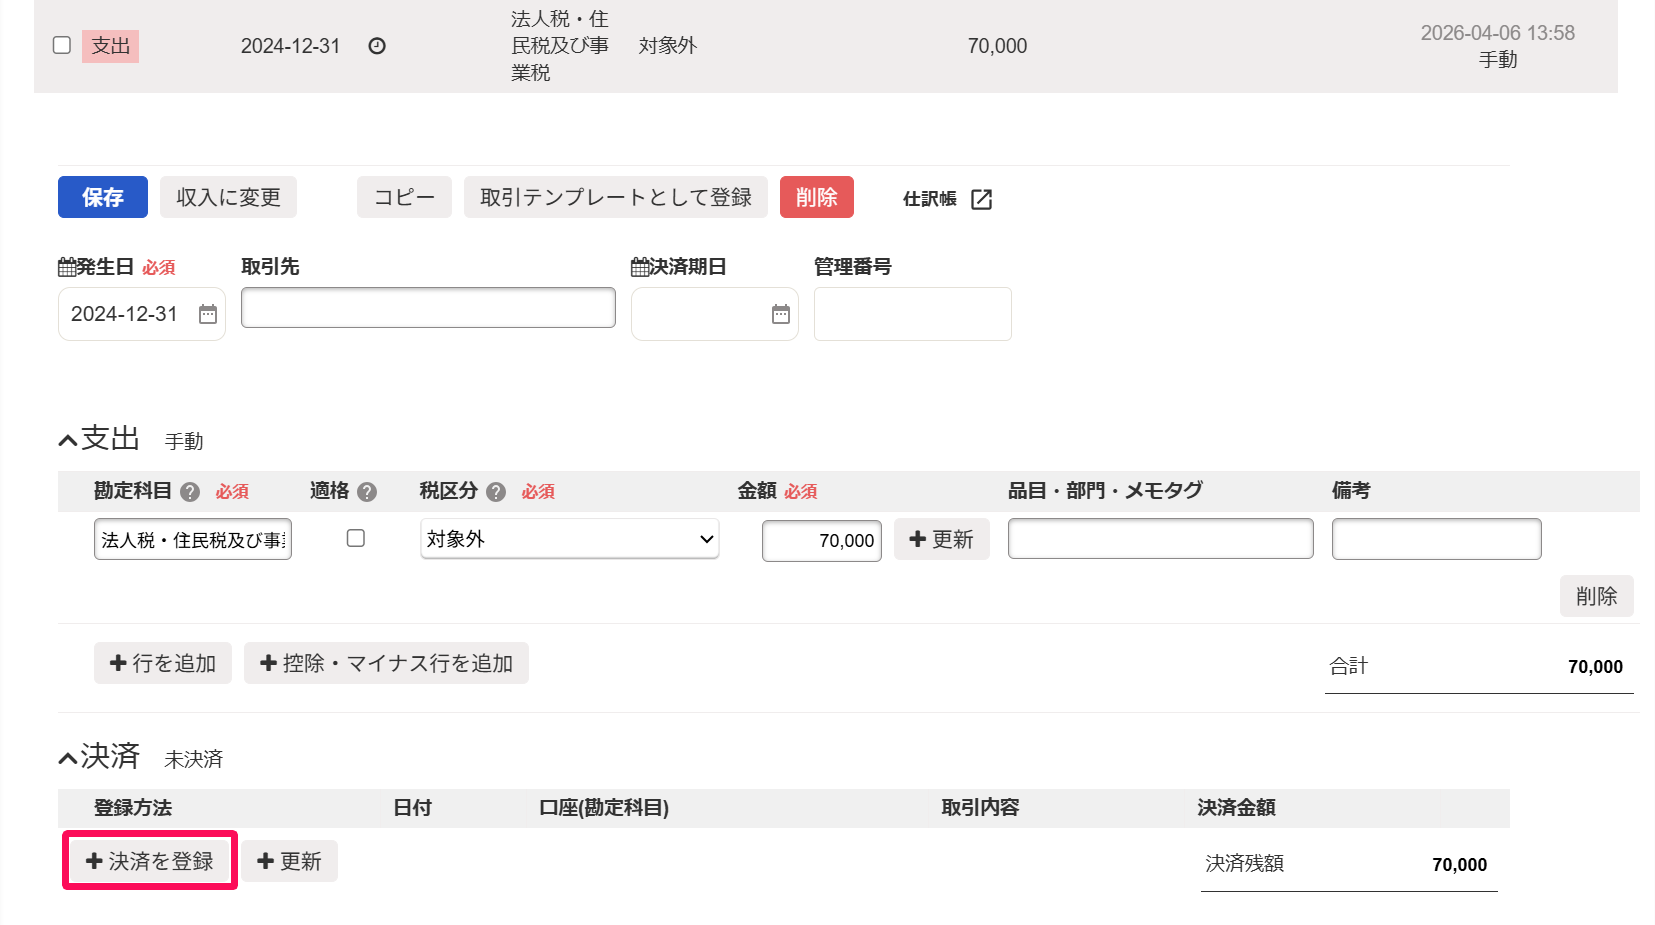Focus the 取引先 input field
1655x925 pixels.
[428, 308]
